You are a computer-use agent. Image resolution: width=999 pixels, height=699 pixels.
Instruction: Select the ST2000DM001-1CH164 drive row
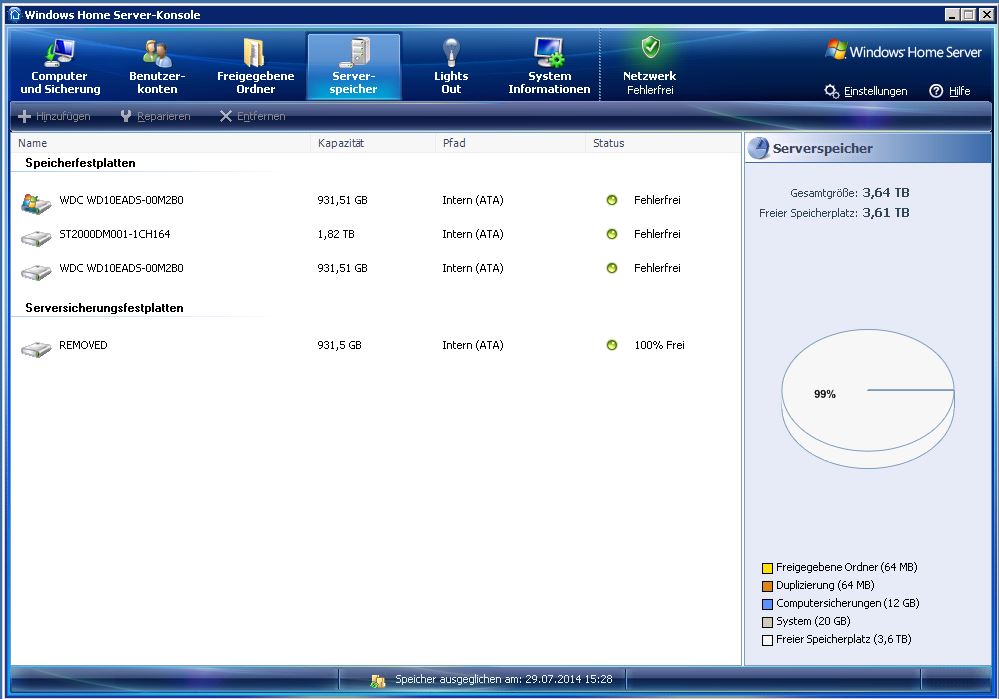[376, 234]
